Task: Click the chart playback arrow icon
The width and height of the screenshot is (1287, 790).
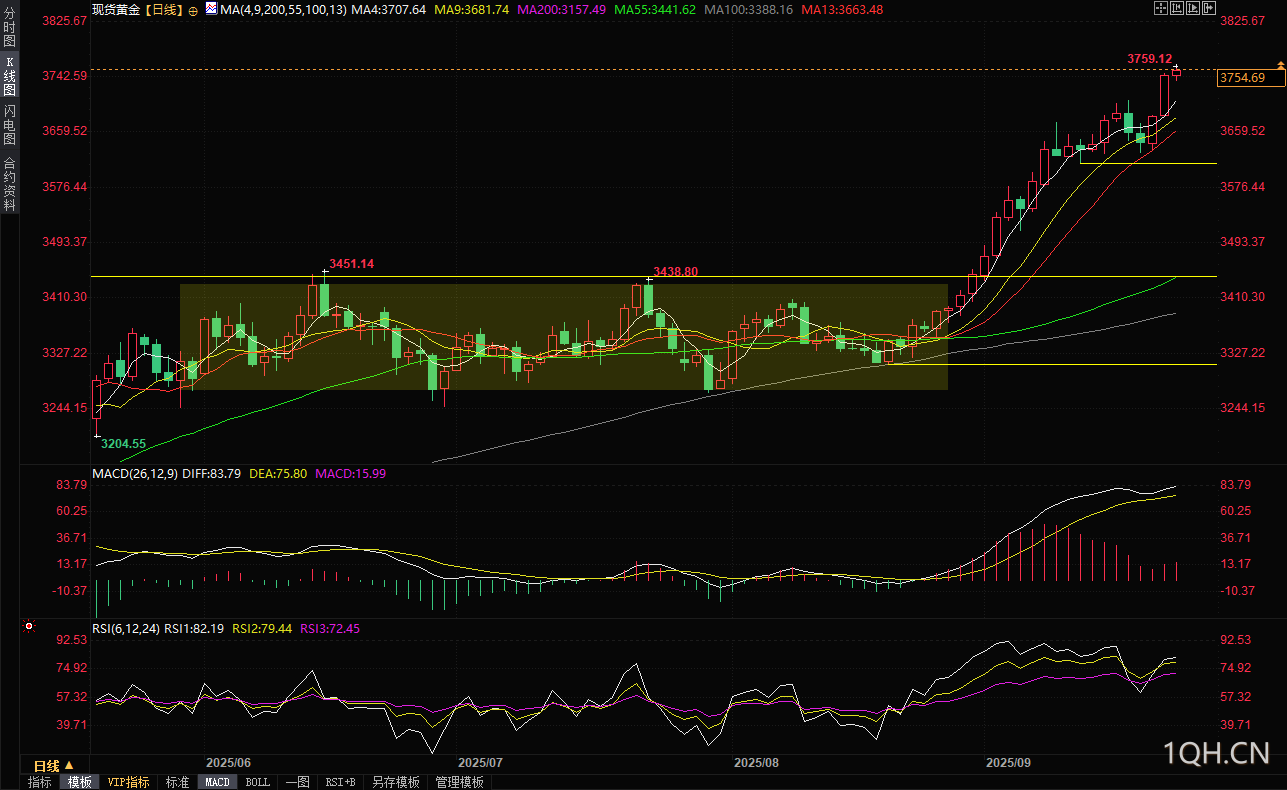Action: [x=1192, y=8]
